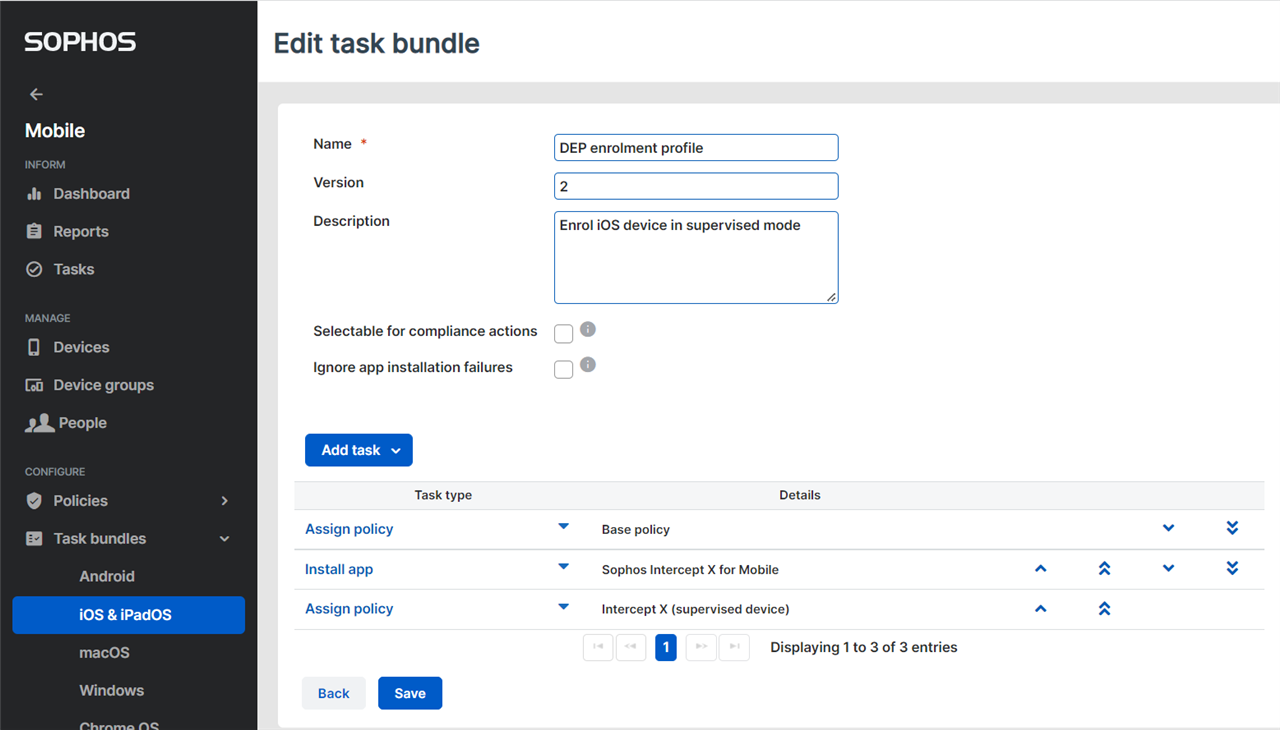1280x730 pixels.
Task: Click Displaying 1 to 3 of 3 entries
Action: (x=864, y=648)
